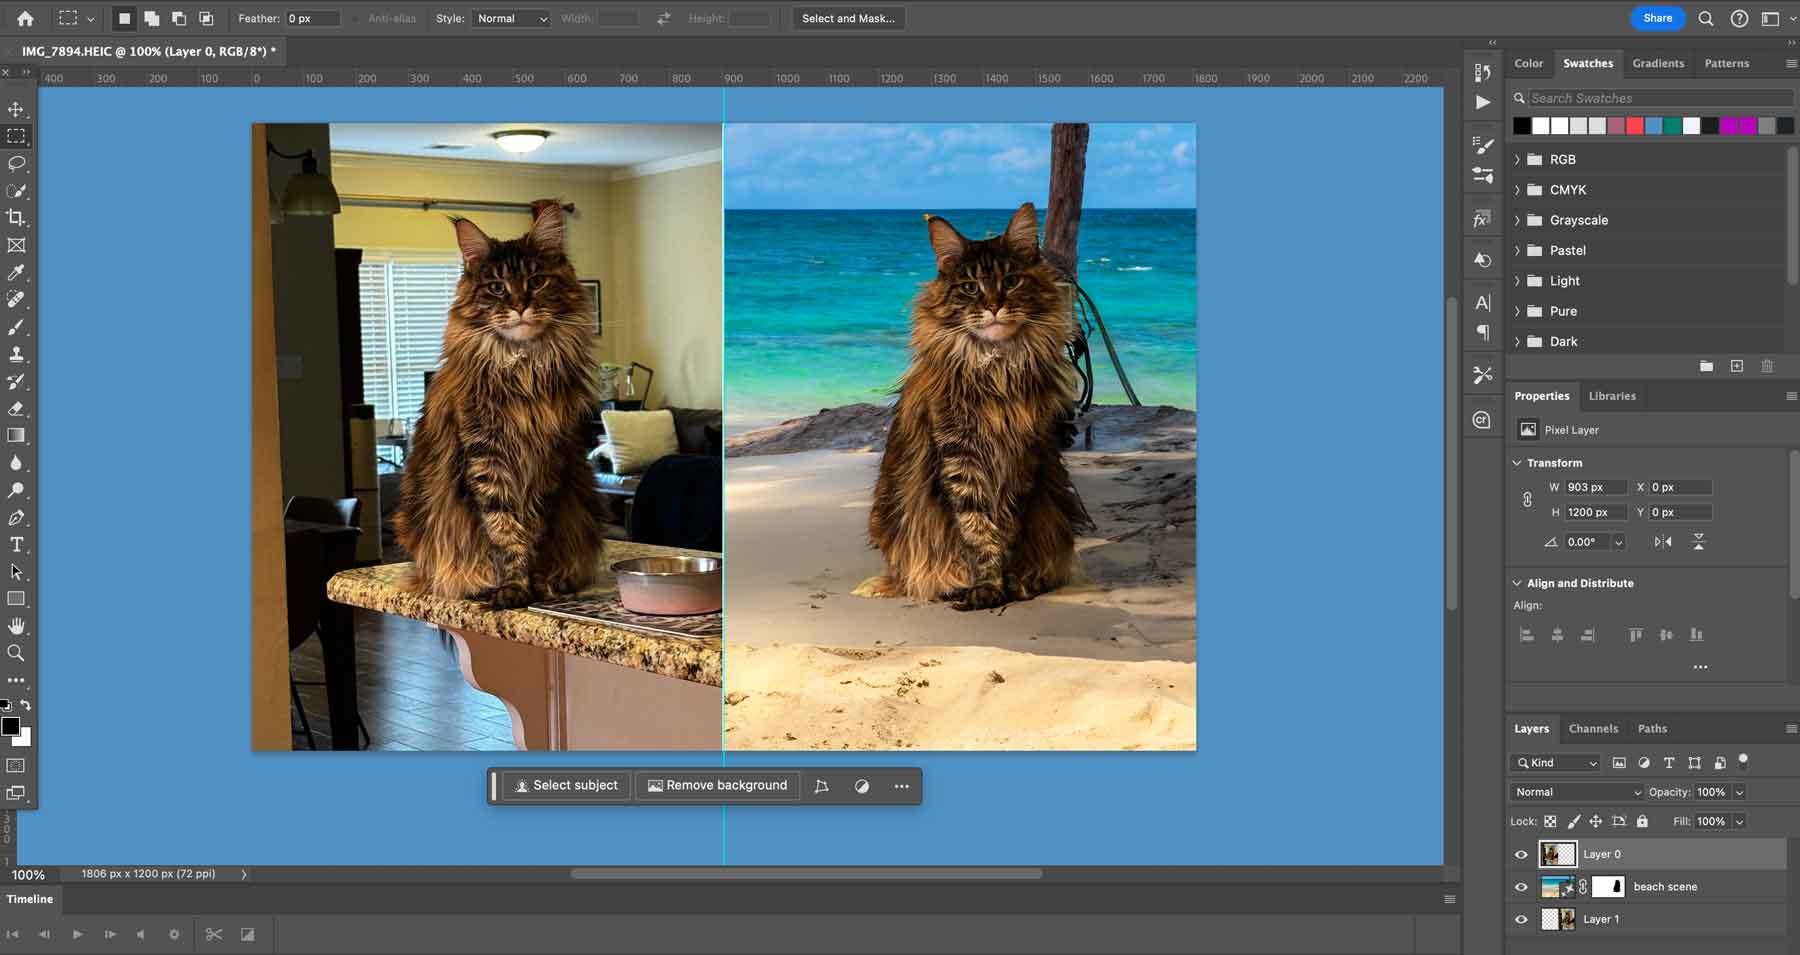The image size is (1800, 955).
Task: Switch to the Gradients tab
Action: pyautogui.click(x=1657, y=63)
